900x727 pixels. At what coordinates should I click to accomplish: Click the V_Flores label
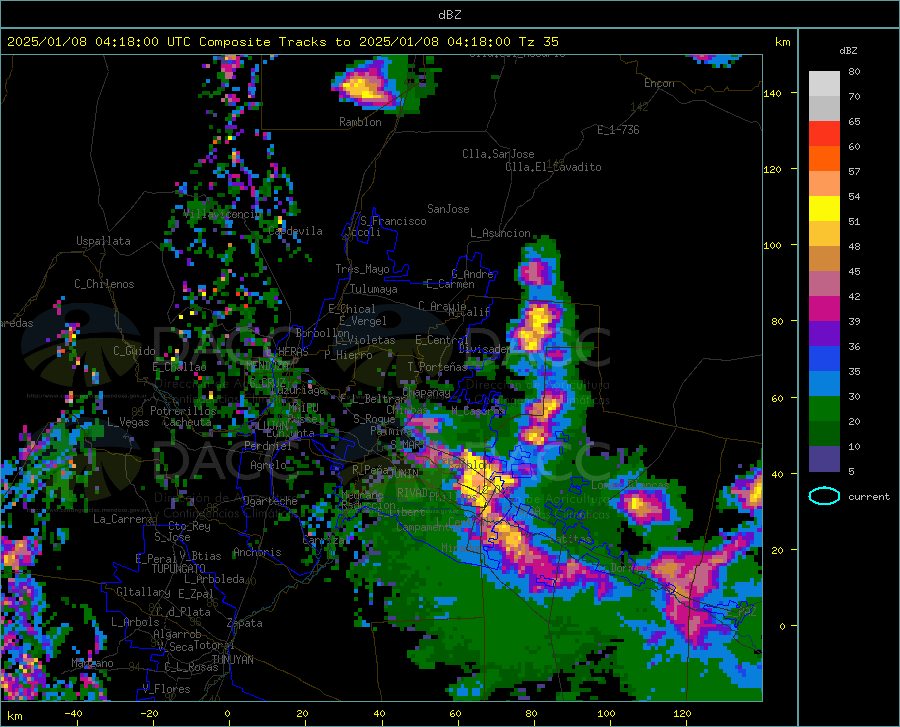pos(166,689)
